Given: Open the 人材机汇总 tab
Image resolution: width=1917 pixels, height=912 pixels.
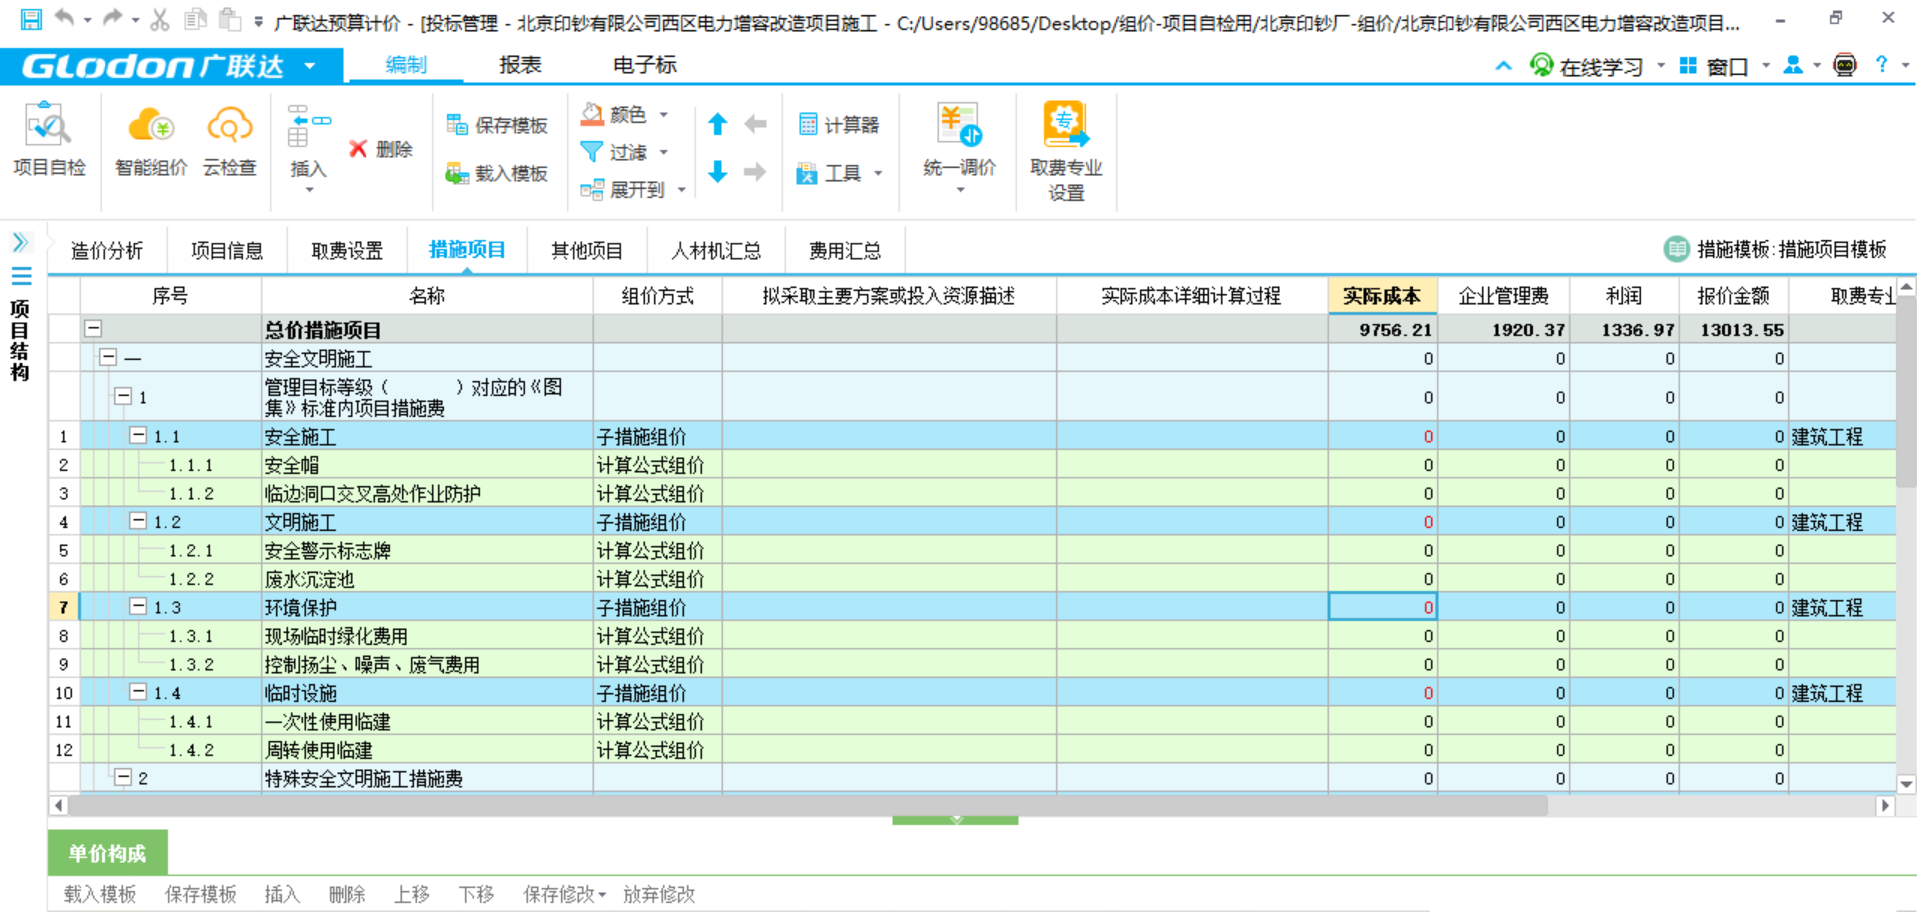Looking at the screenshot, I should 716,250.
